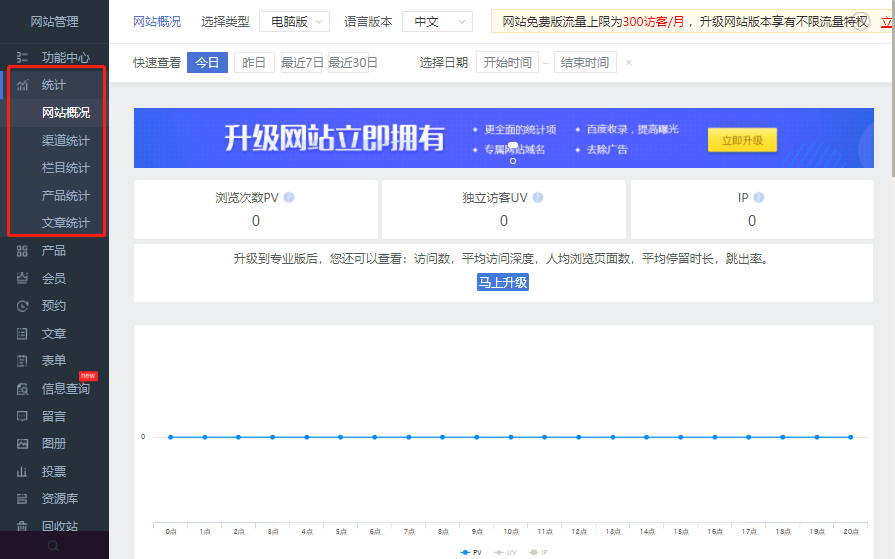Click the 投票 bar-chart icon
Screen dimensions: 895x559
(x=22, y=472)
